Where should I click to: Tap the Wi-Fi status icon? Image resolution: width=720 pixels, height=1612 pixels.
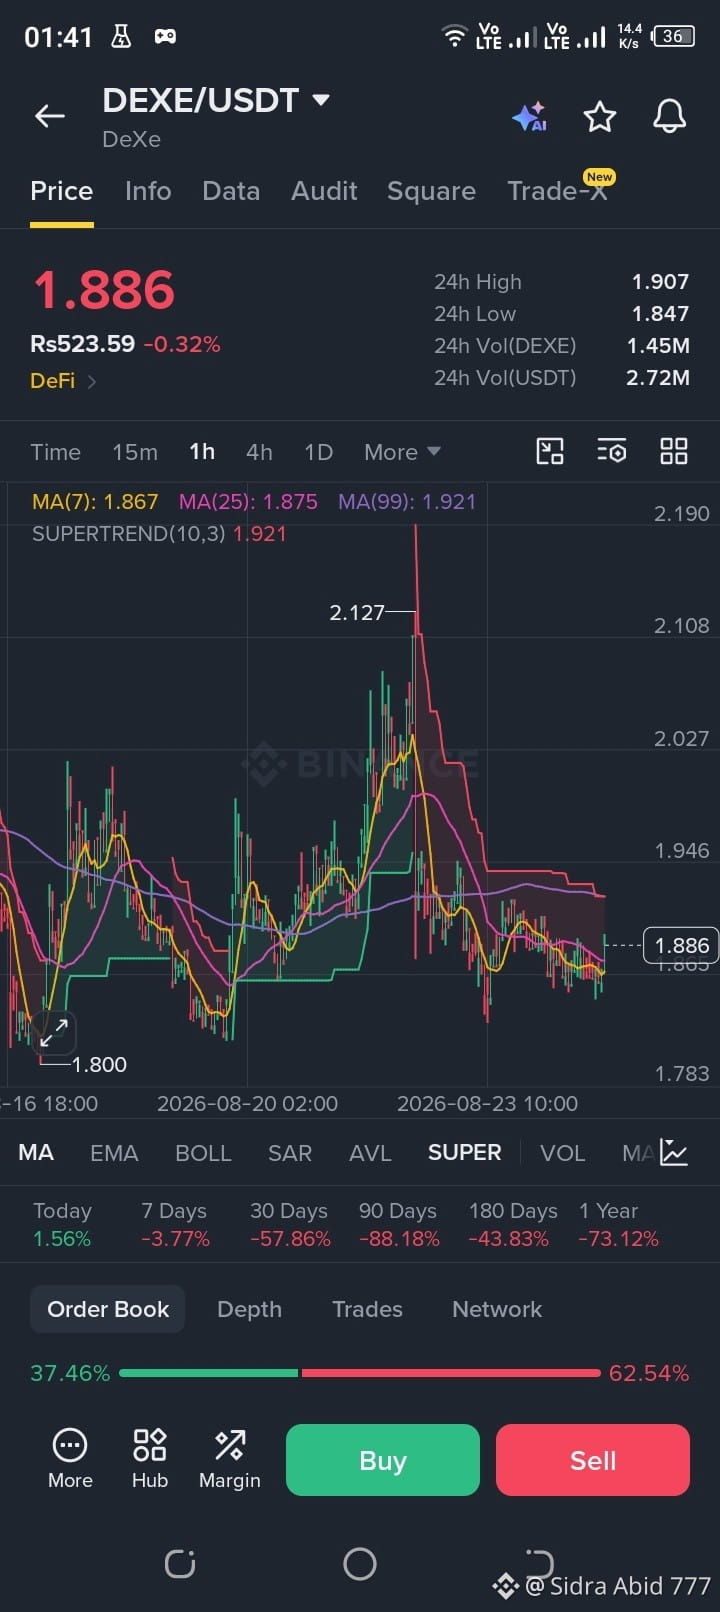click(454, 37)
